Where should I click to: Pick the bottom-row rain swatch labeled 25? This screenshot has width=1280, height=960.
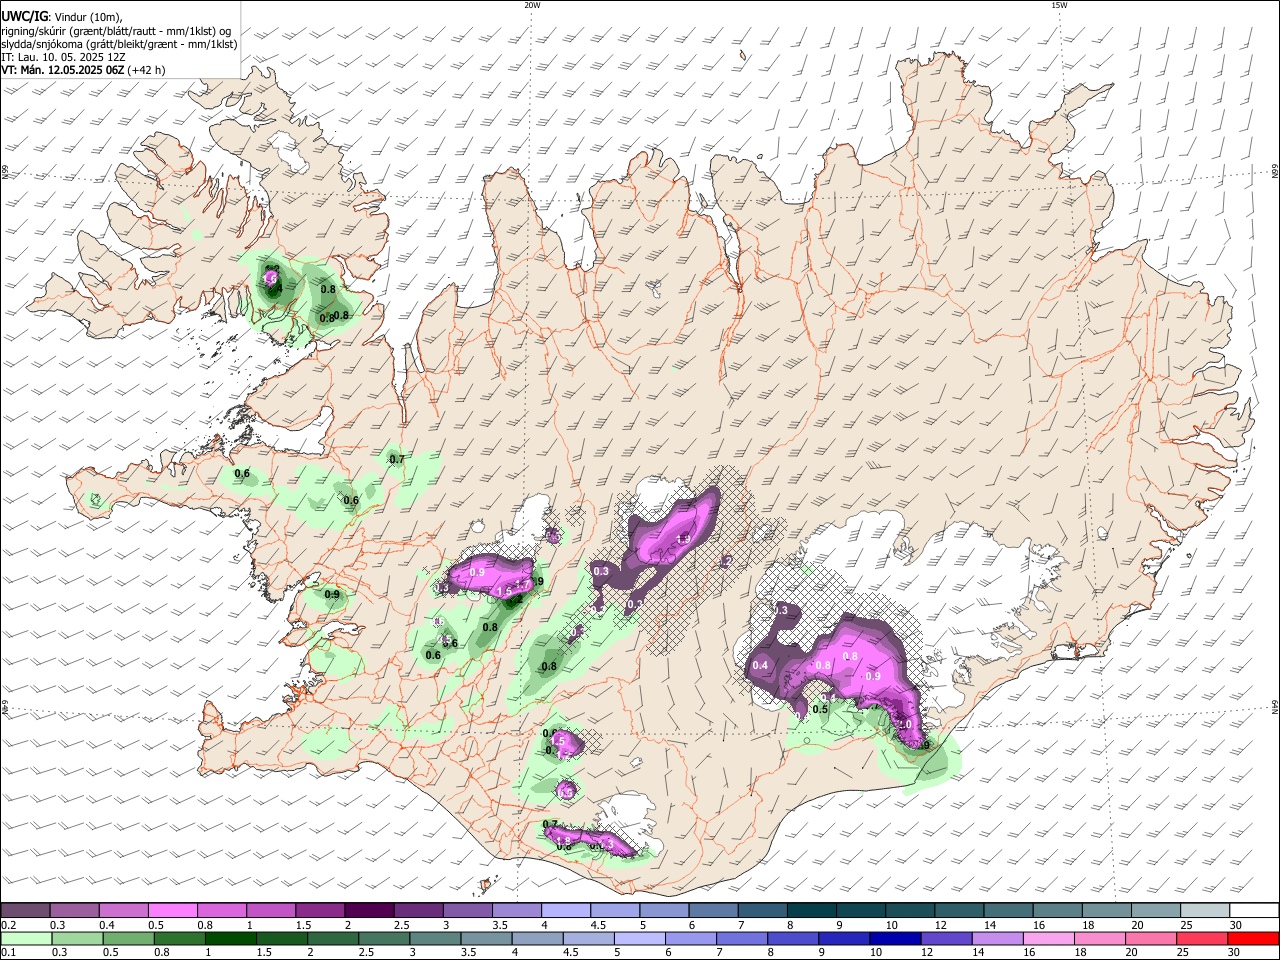pos(1200,938)
